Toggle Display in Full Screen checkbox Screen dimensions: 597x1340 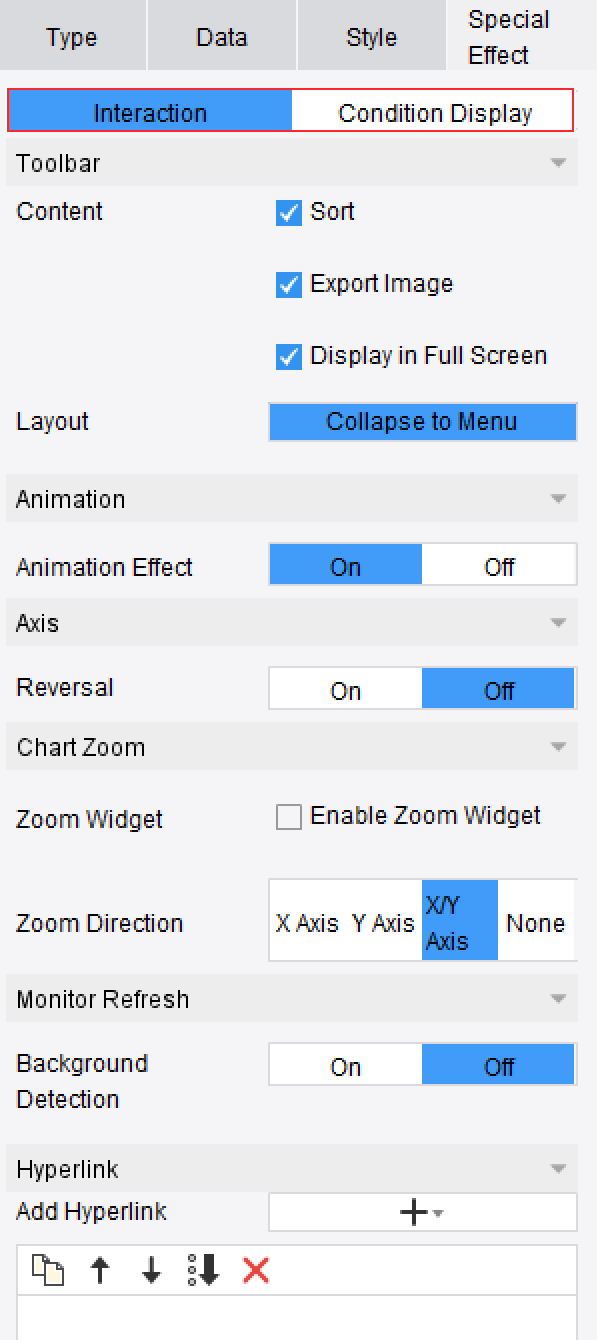pos(288,357)
